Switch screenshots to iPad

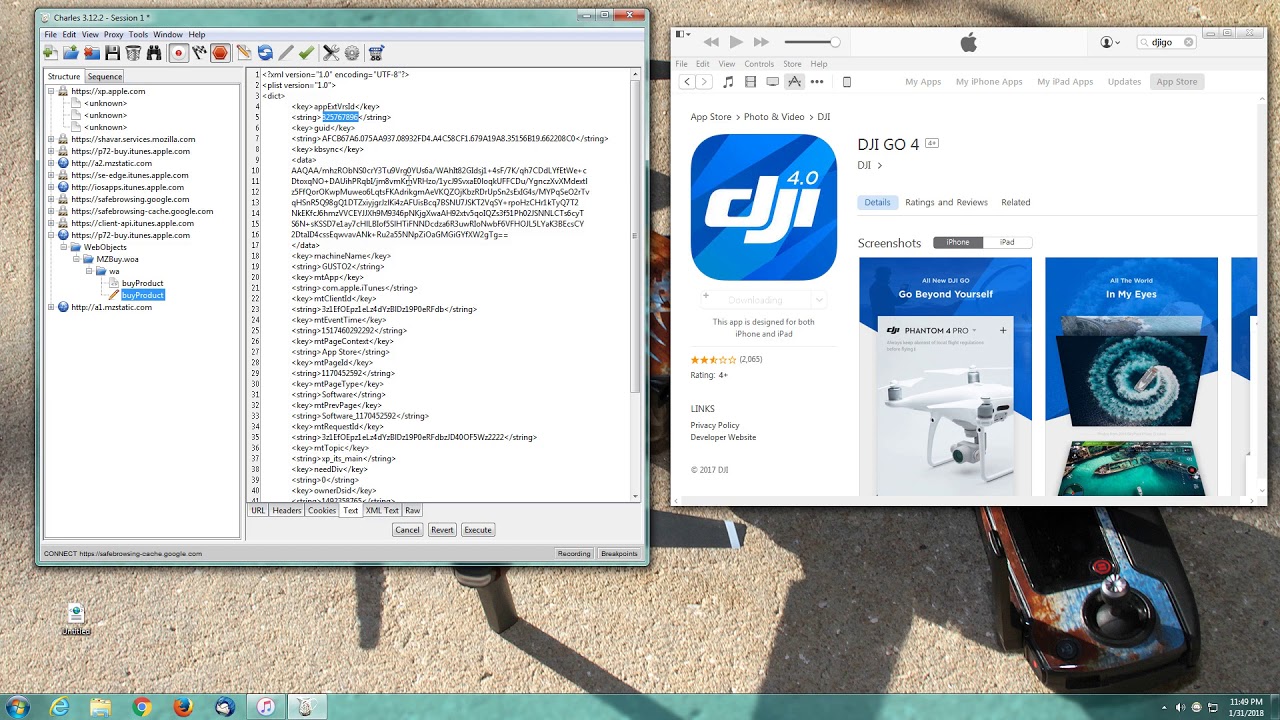[1007, 242]
